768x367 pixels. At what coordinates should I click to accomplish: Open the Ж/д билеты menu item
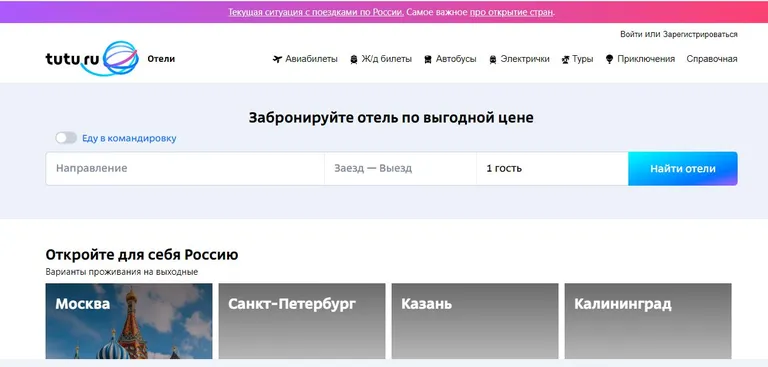386,59
